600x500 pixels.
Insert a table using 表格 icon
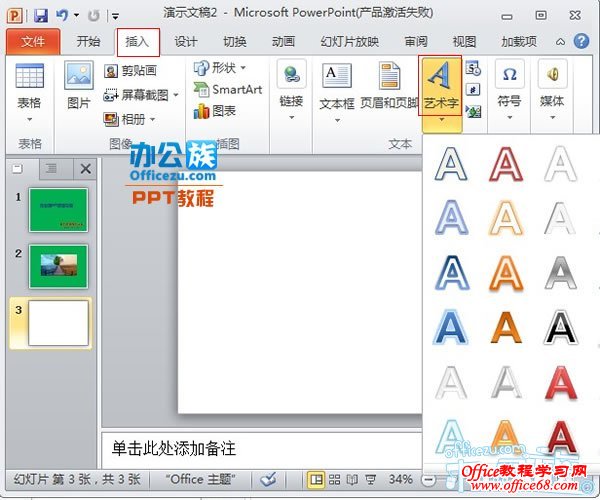click(x=29, y=76)
